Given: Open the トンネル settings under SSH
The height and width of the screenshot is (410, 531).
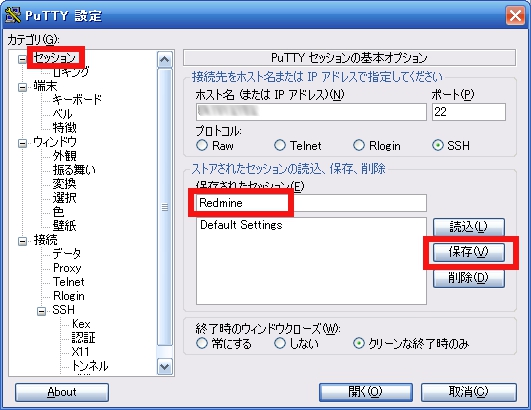Looking at the screenshot, I should tap(90, 366).
